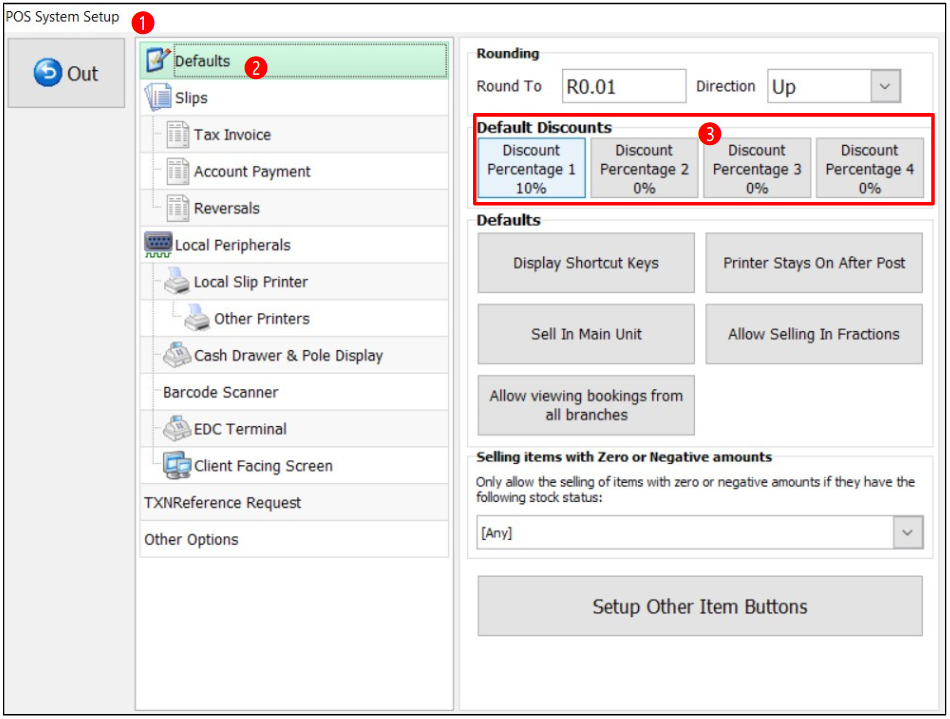Open the Slips section
Image resolution: width=950 pixels, height=719 pixels.
pyautogui.click(x=294, y=98)
